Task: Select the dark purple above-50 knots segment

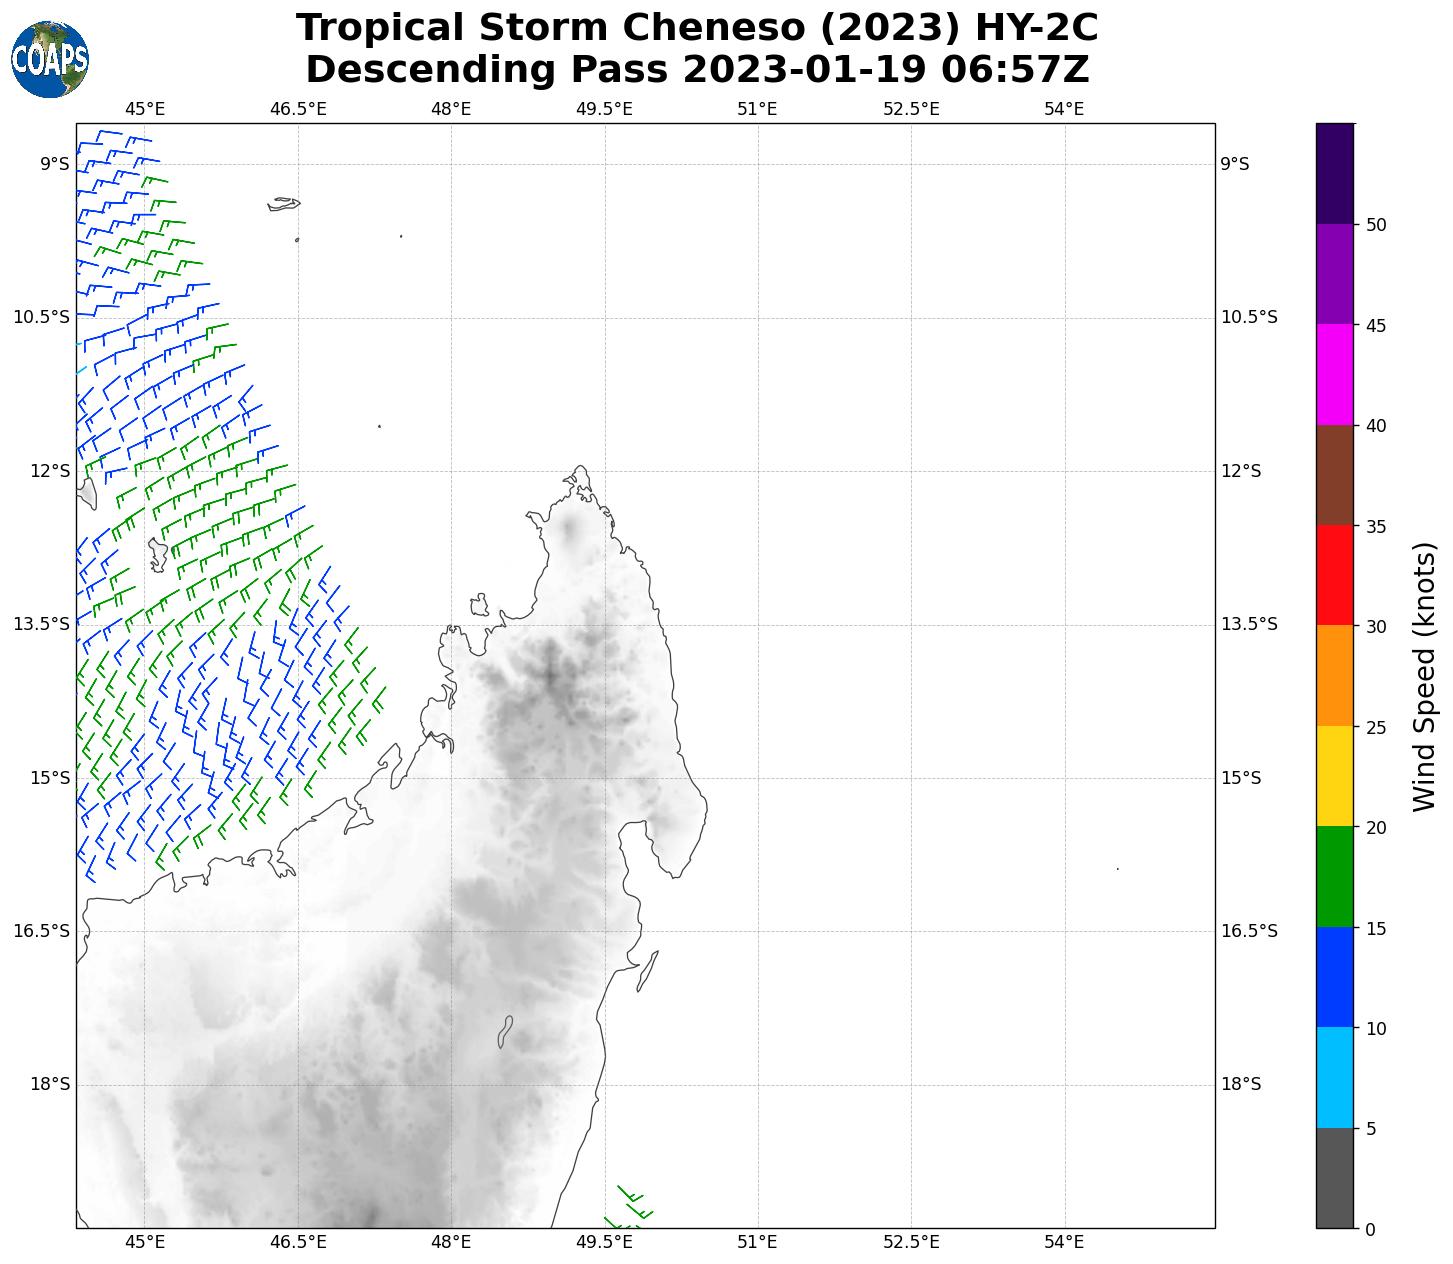Action: (1334, 173)
